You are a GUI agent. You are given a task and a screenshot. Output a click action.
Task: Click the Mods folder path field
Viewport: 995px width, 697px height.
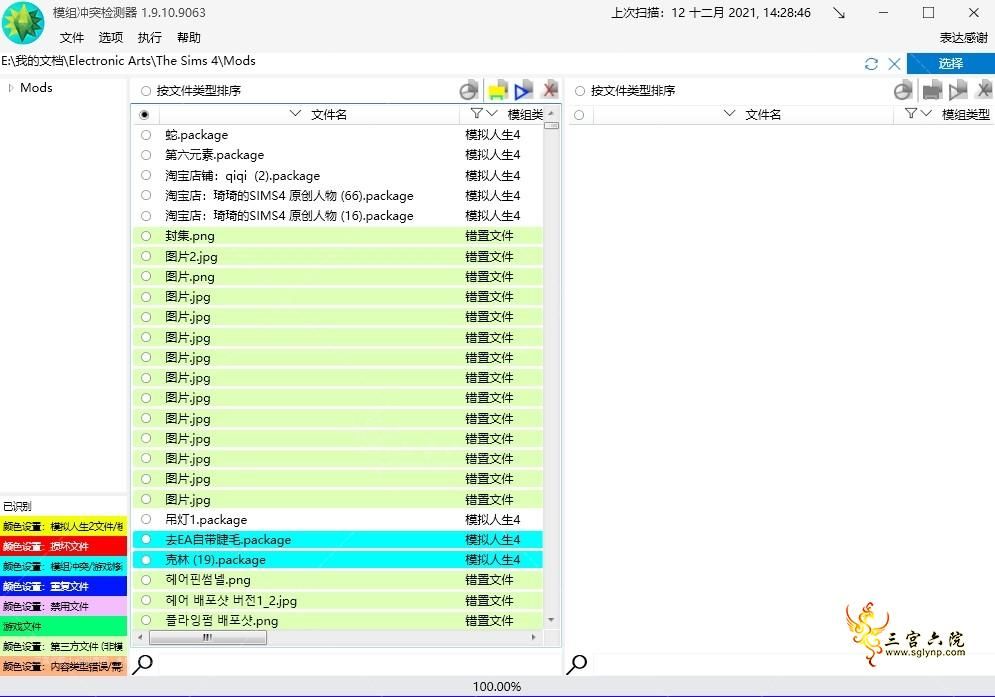432,62
